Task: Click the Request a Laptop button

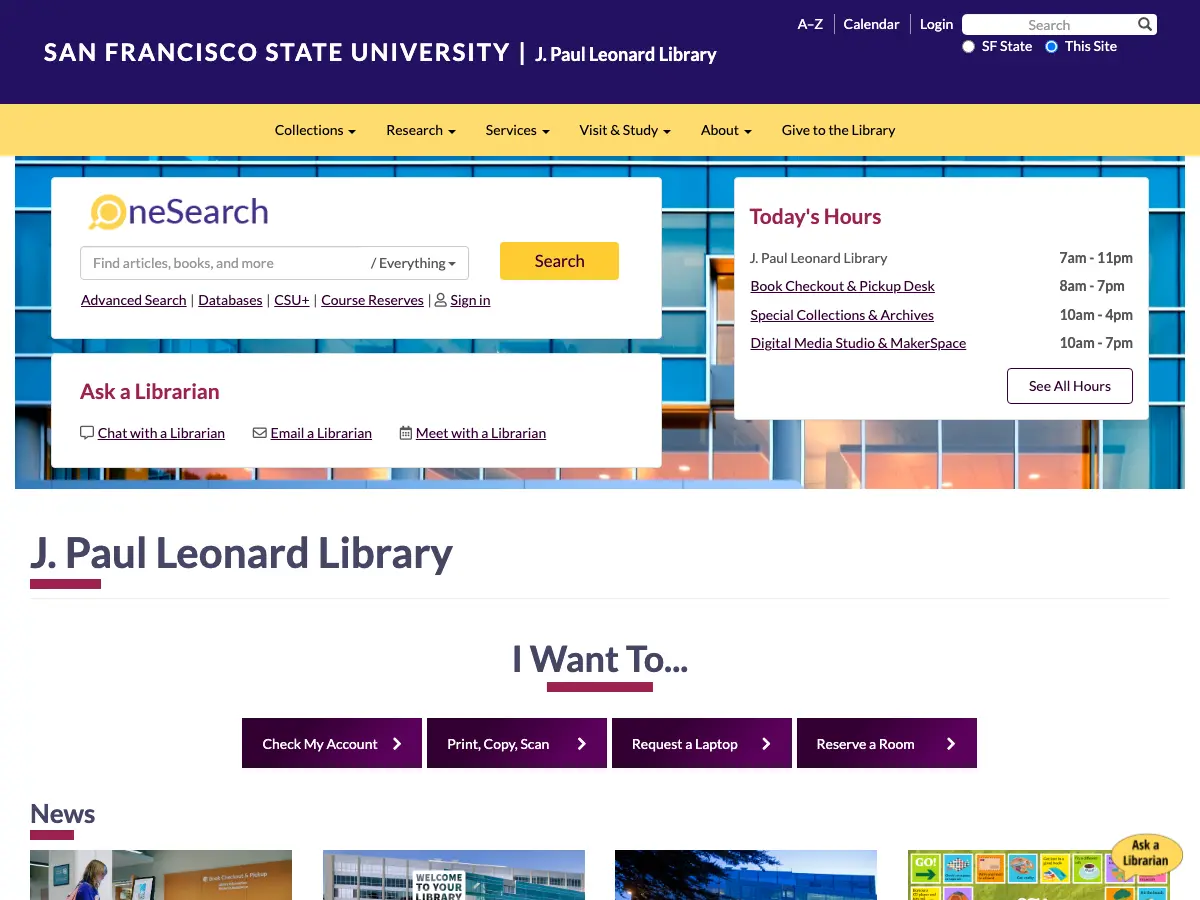Action: [x=702, y=743]
